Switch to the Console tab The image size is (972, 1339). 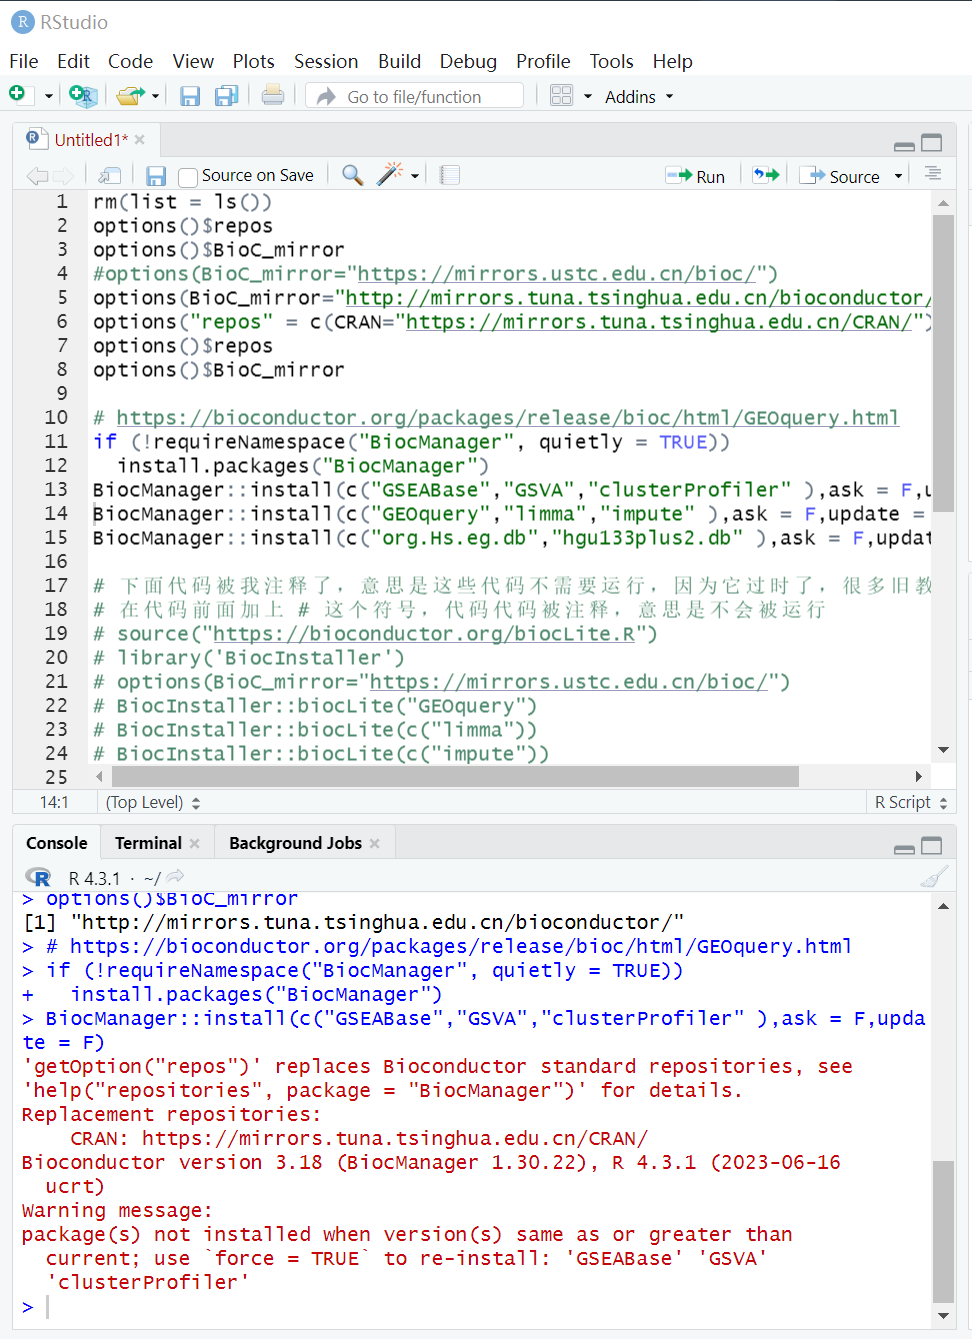[56, 843]
